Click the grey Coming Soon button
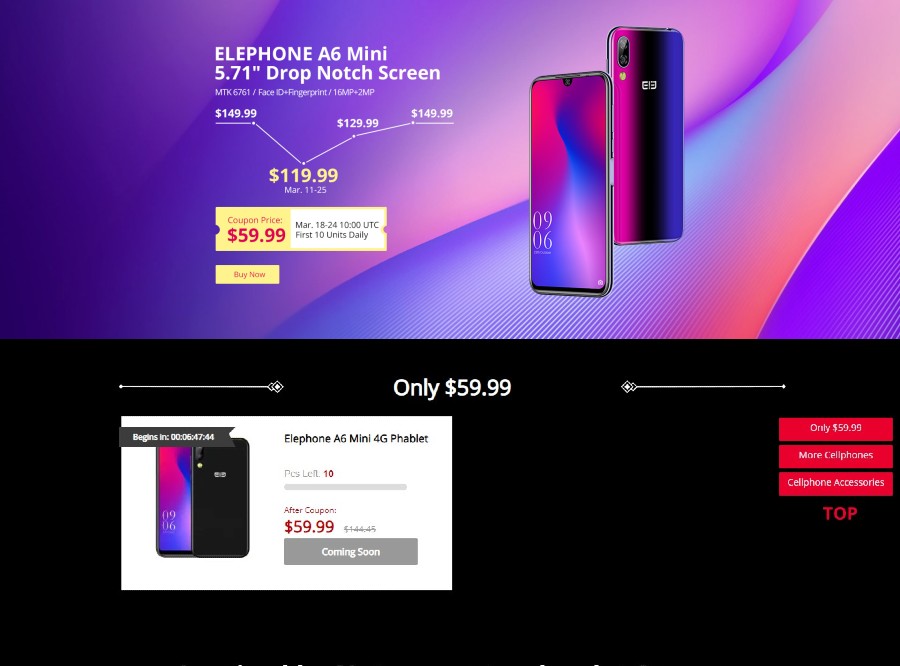Image resolution: width=900 pixels, height=666 pixels. click(x=351, y=552)
